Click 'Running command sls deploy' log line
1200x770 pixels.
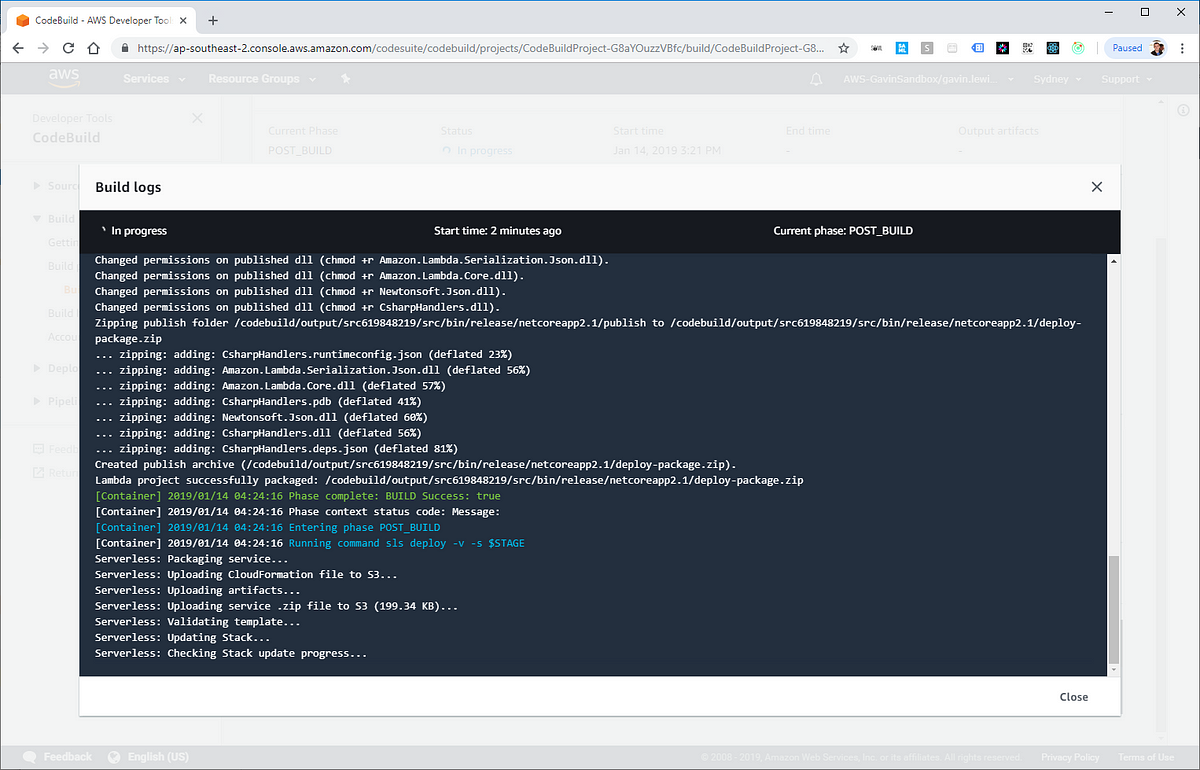point(310,543)
